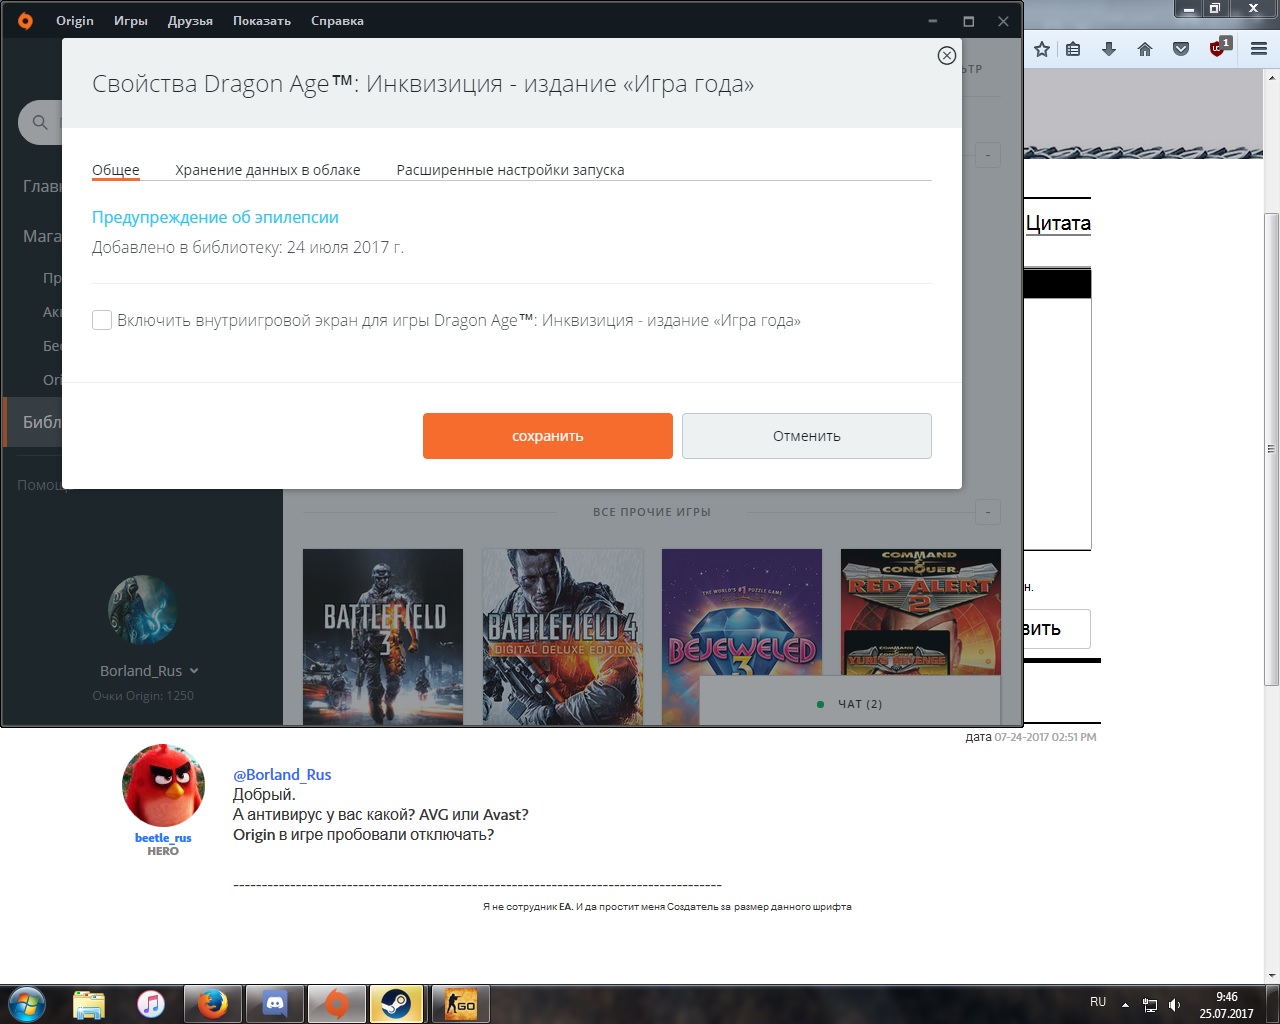Open the Firefox hamburger menu
Viewport: 1280px width, 1024px height.
tap(1259, 49)
